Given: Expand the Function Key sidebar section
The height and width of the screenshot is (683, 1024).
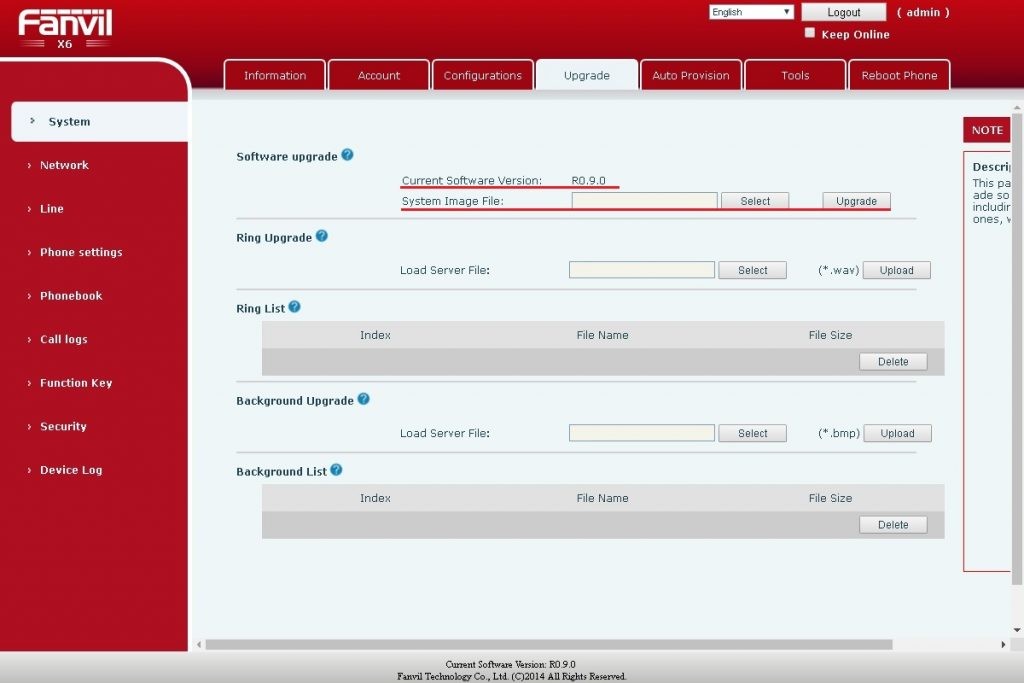Looking at the screenshot, I should (x=76, y=383).
